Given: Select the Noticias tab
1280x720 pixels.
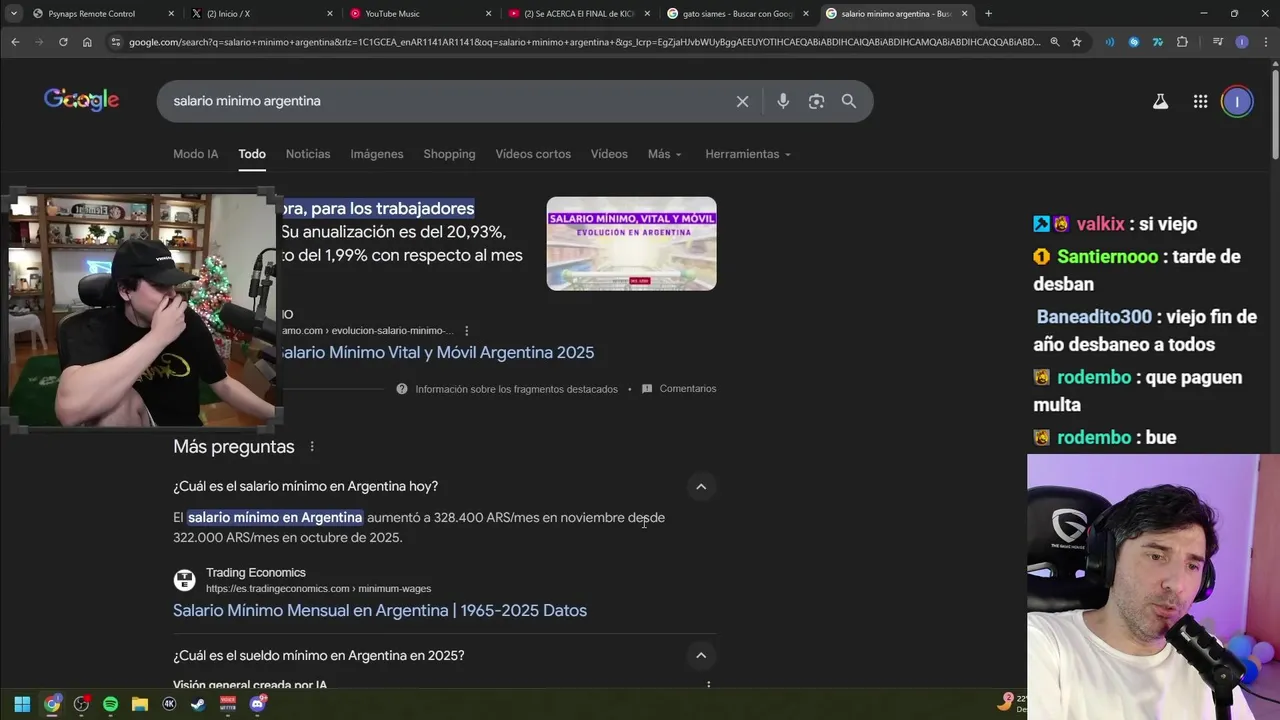Looking at the screenshot, I should click(x=308, y=154).
